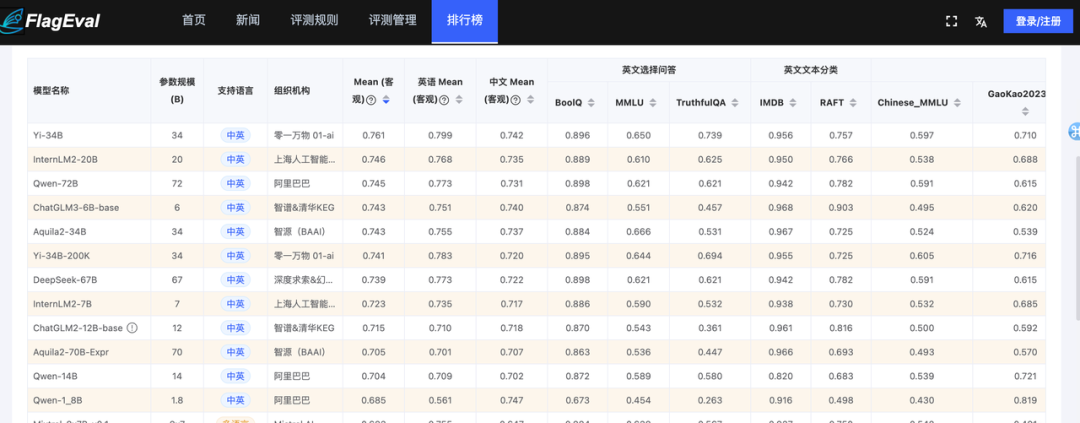Sort the BoolQ column
Image resolution: width=1080 pixels, height=423 pixels.
[x=593, y=103]
